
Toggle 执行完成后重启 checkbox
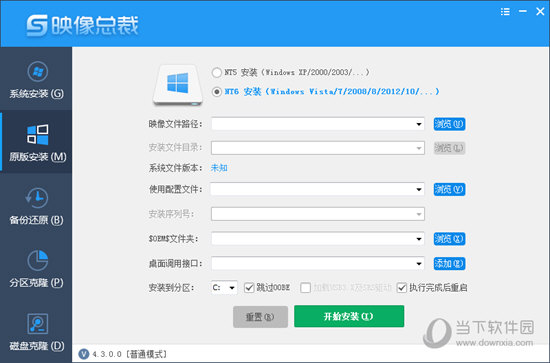[x=402, y=288]
